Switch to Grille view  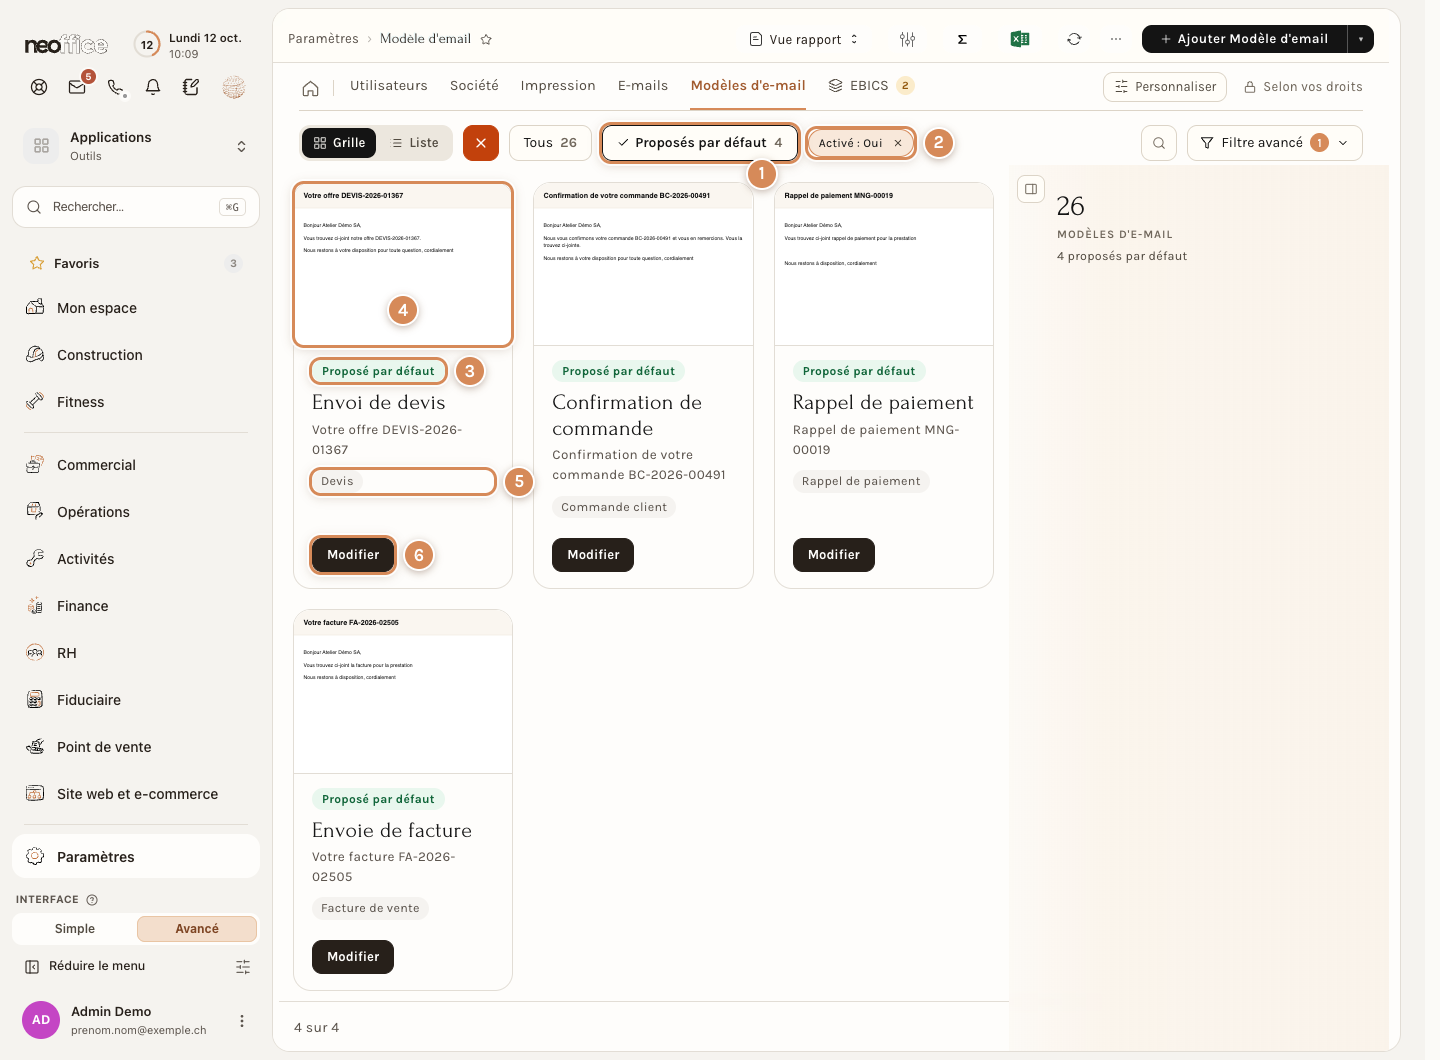click(339, 143)
